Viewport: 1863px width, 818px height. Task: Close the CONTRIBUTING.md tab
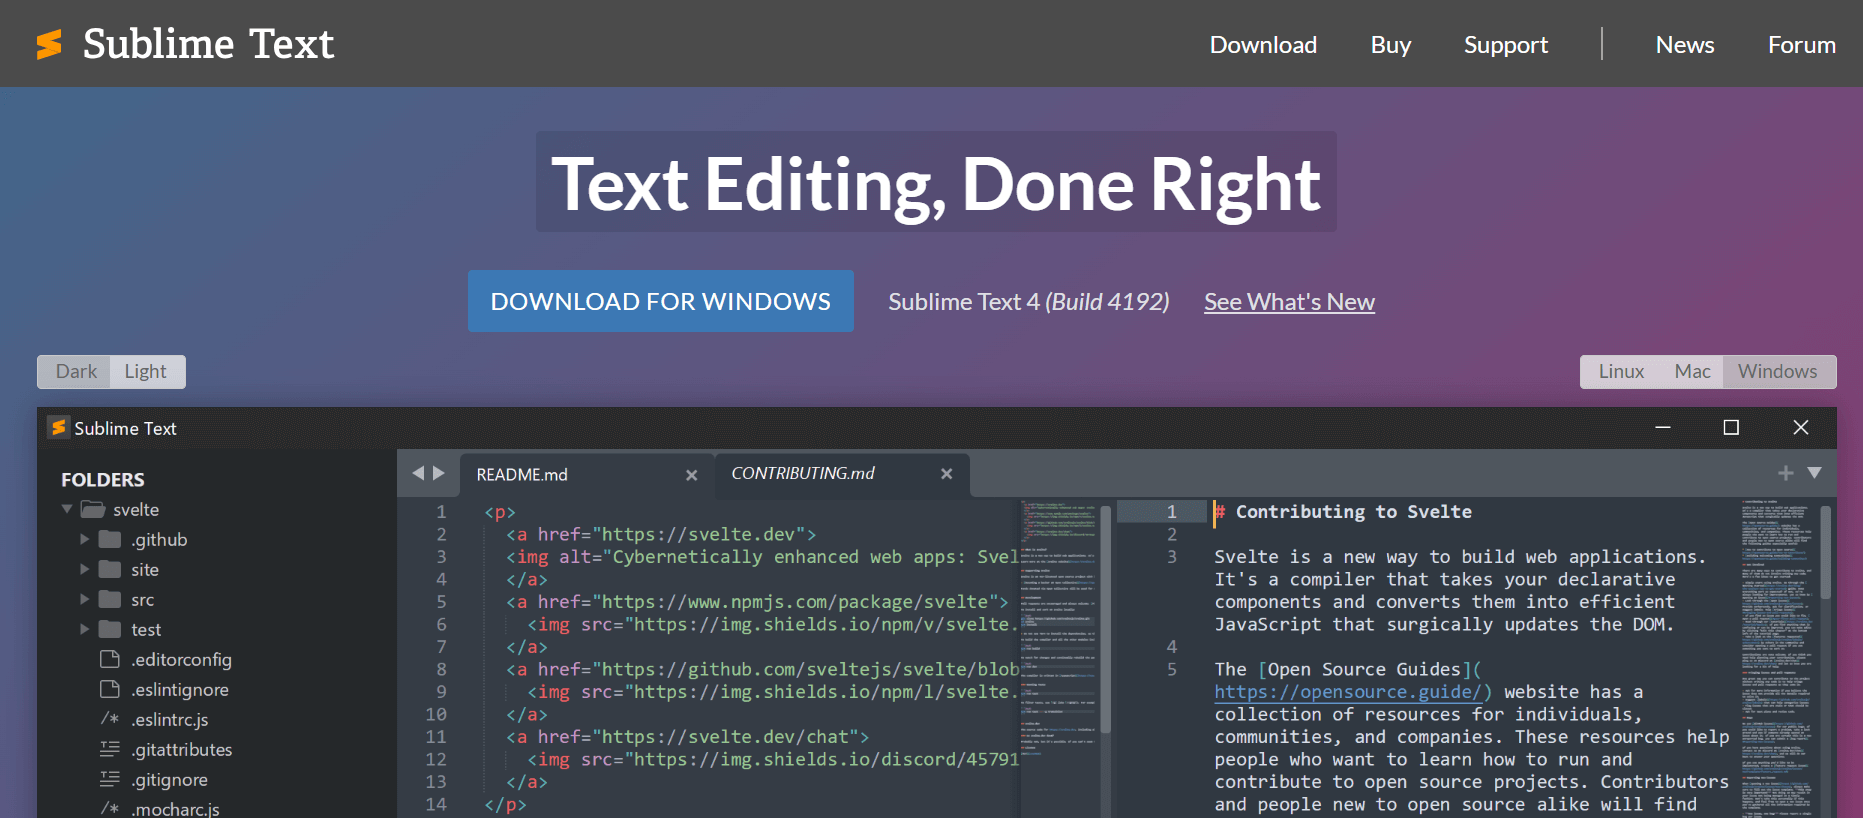tap(946, 474)
